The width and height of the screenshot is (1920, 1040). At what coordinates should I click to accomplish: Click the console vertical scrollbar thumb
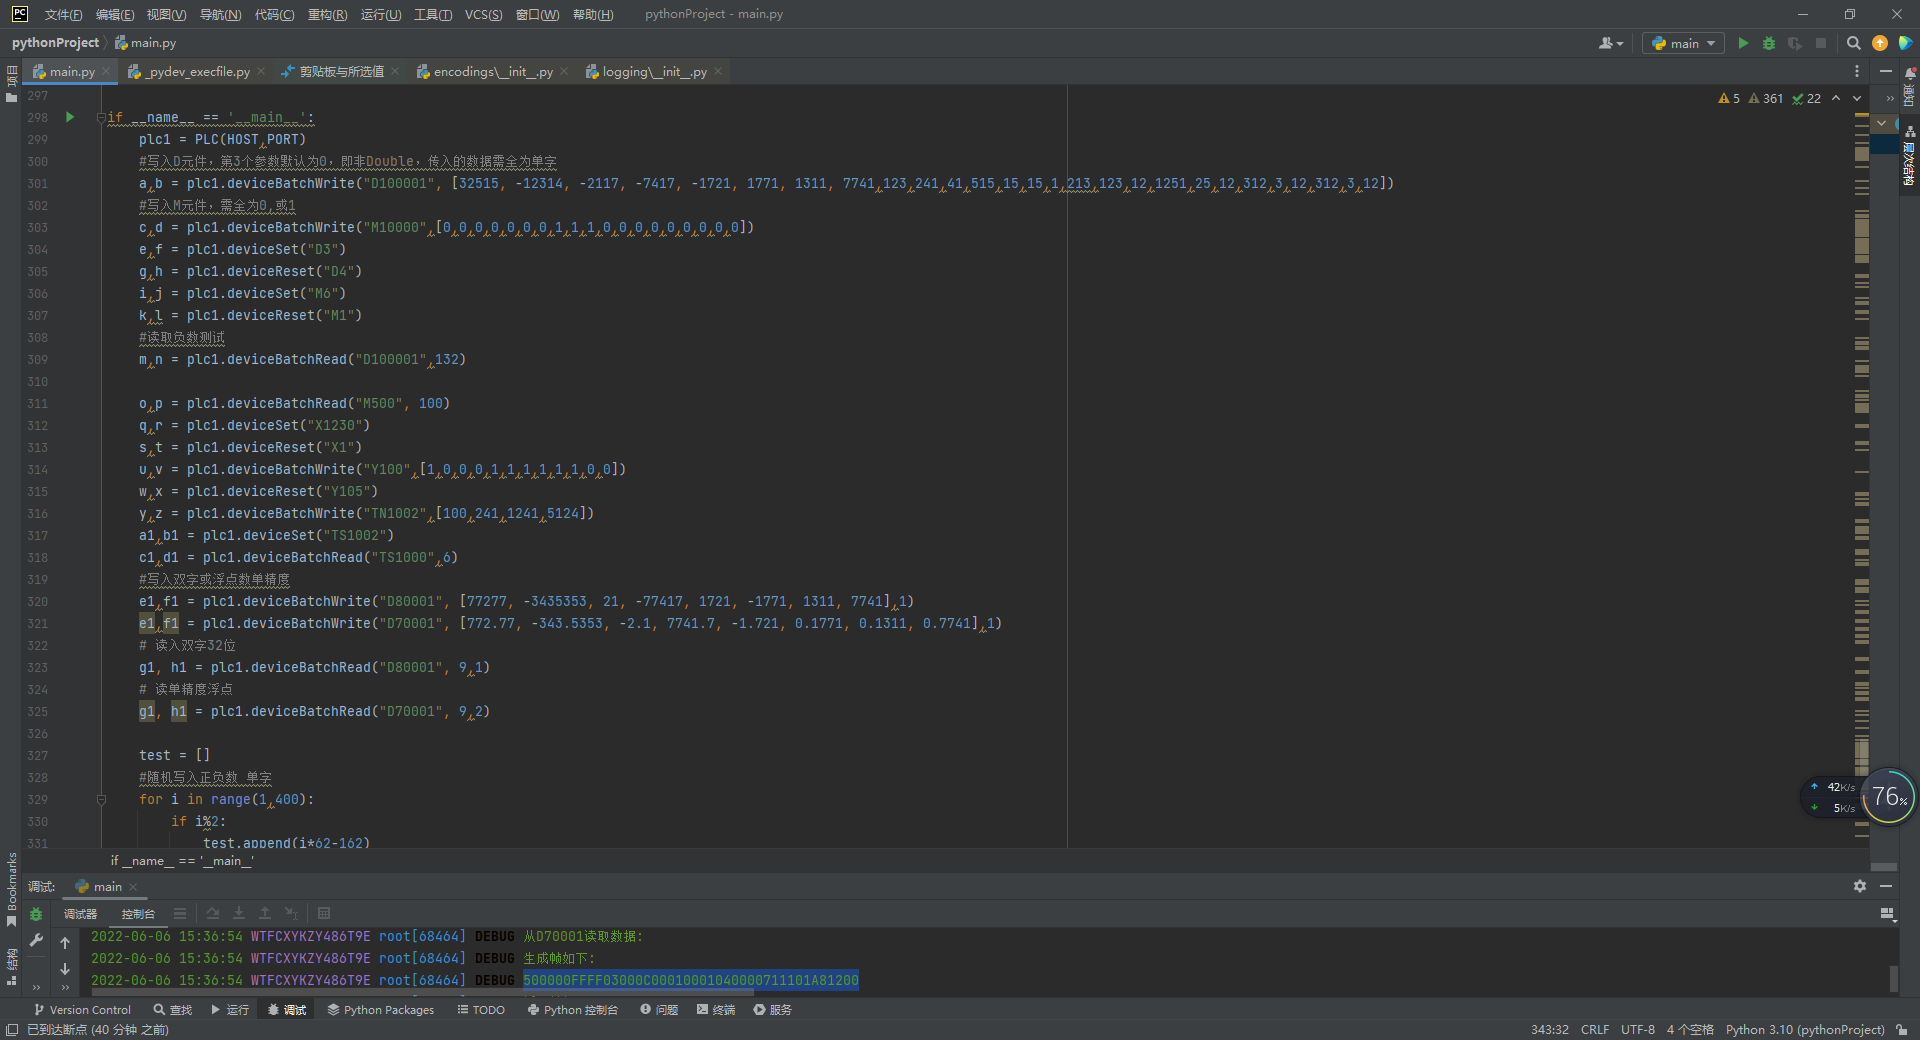pos(1893,977)
